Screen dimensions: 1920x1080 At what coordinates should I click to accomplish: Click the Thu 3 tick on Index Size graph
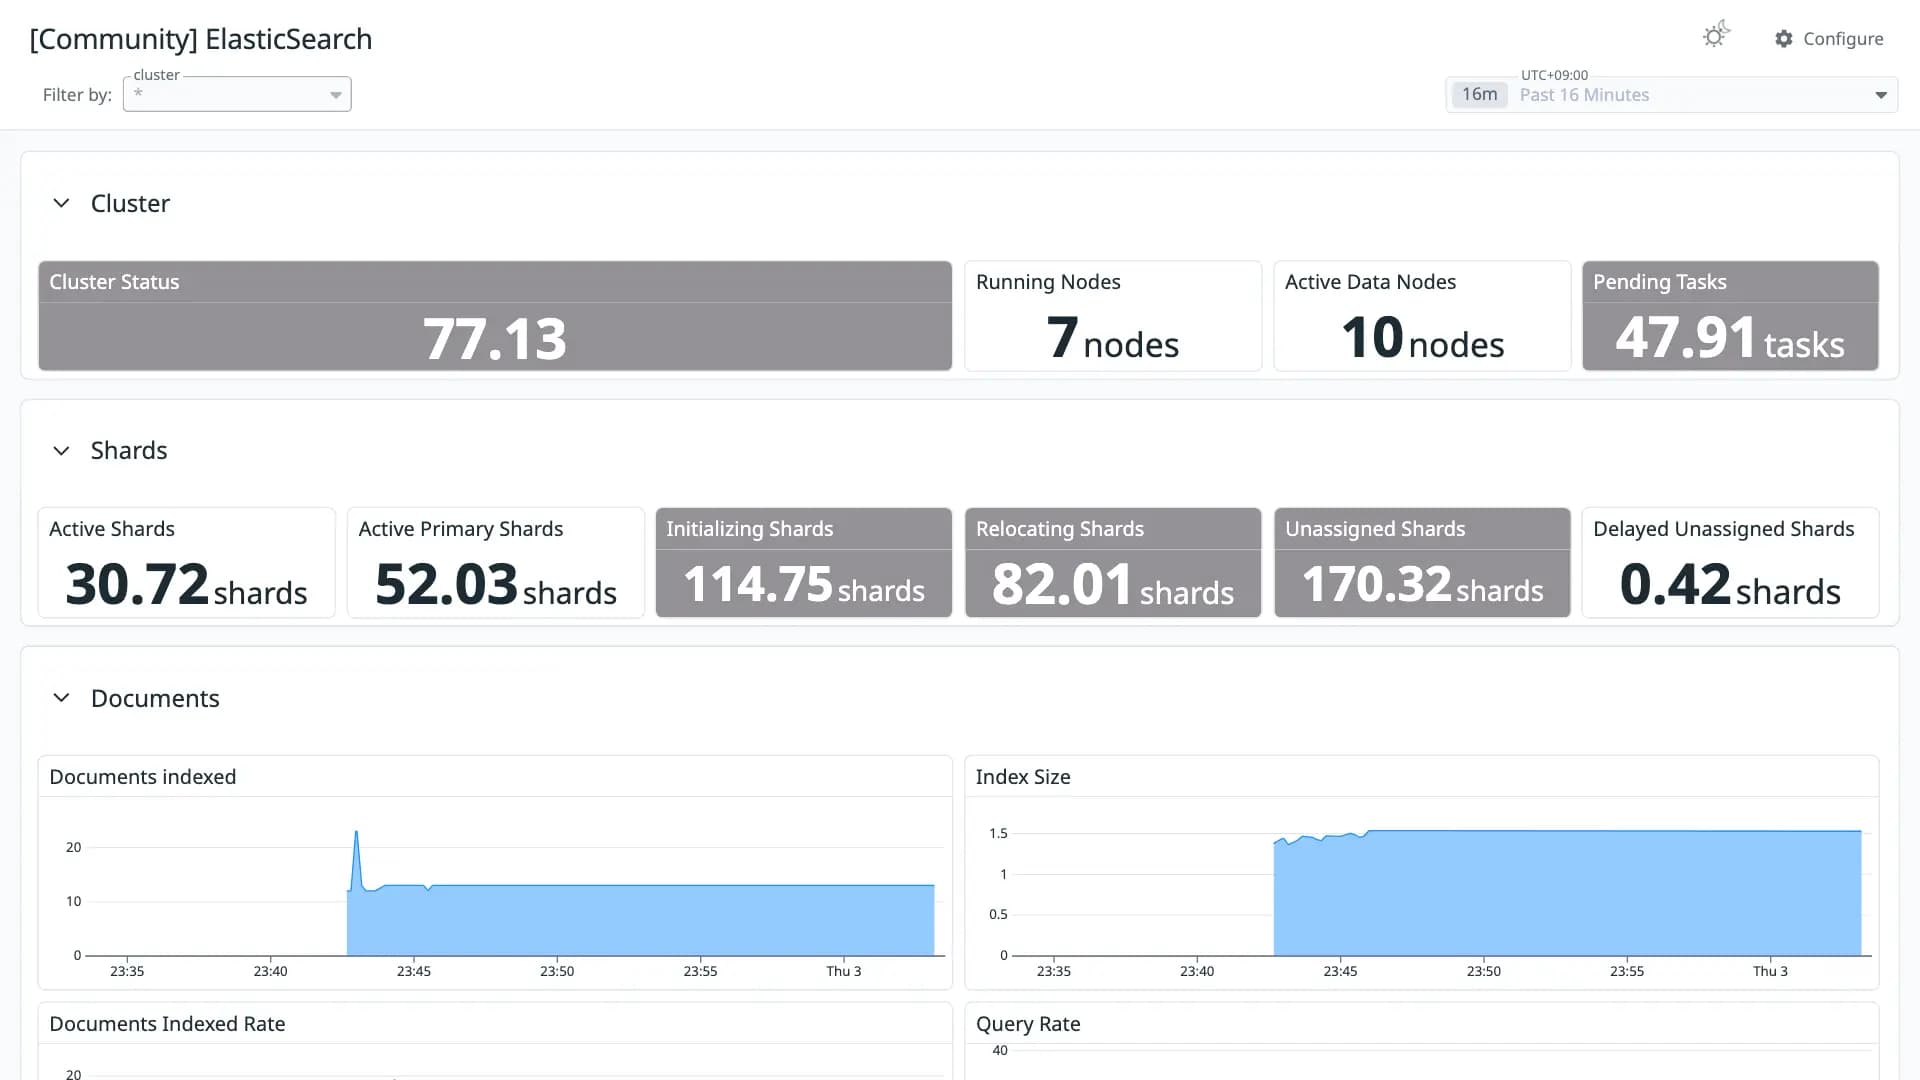1770,971
